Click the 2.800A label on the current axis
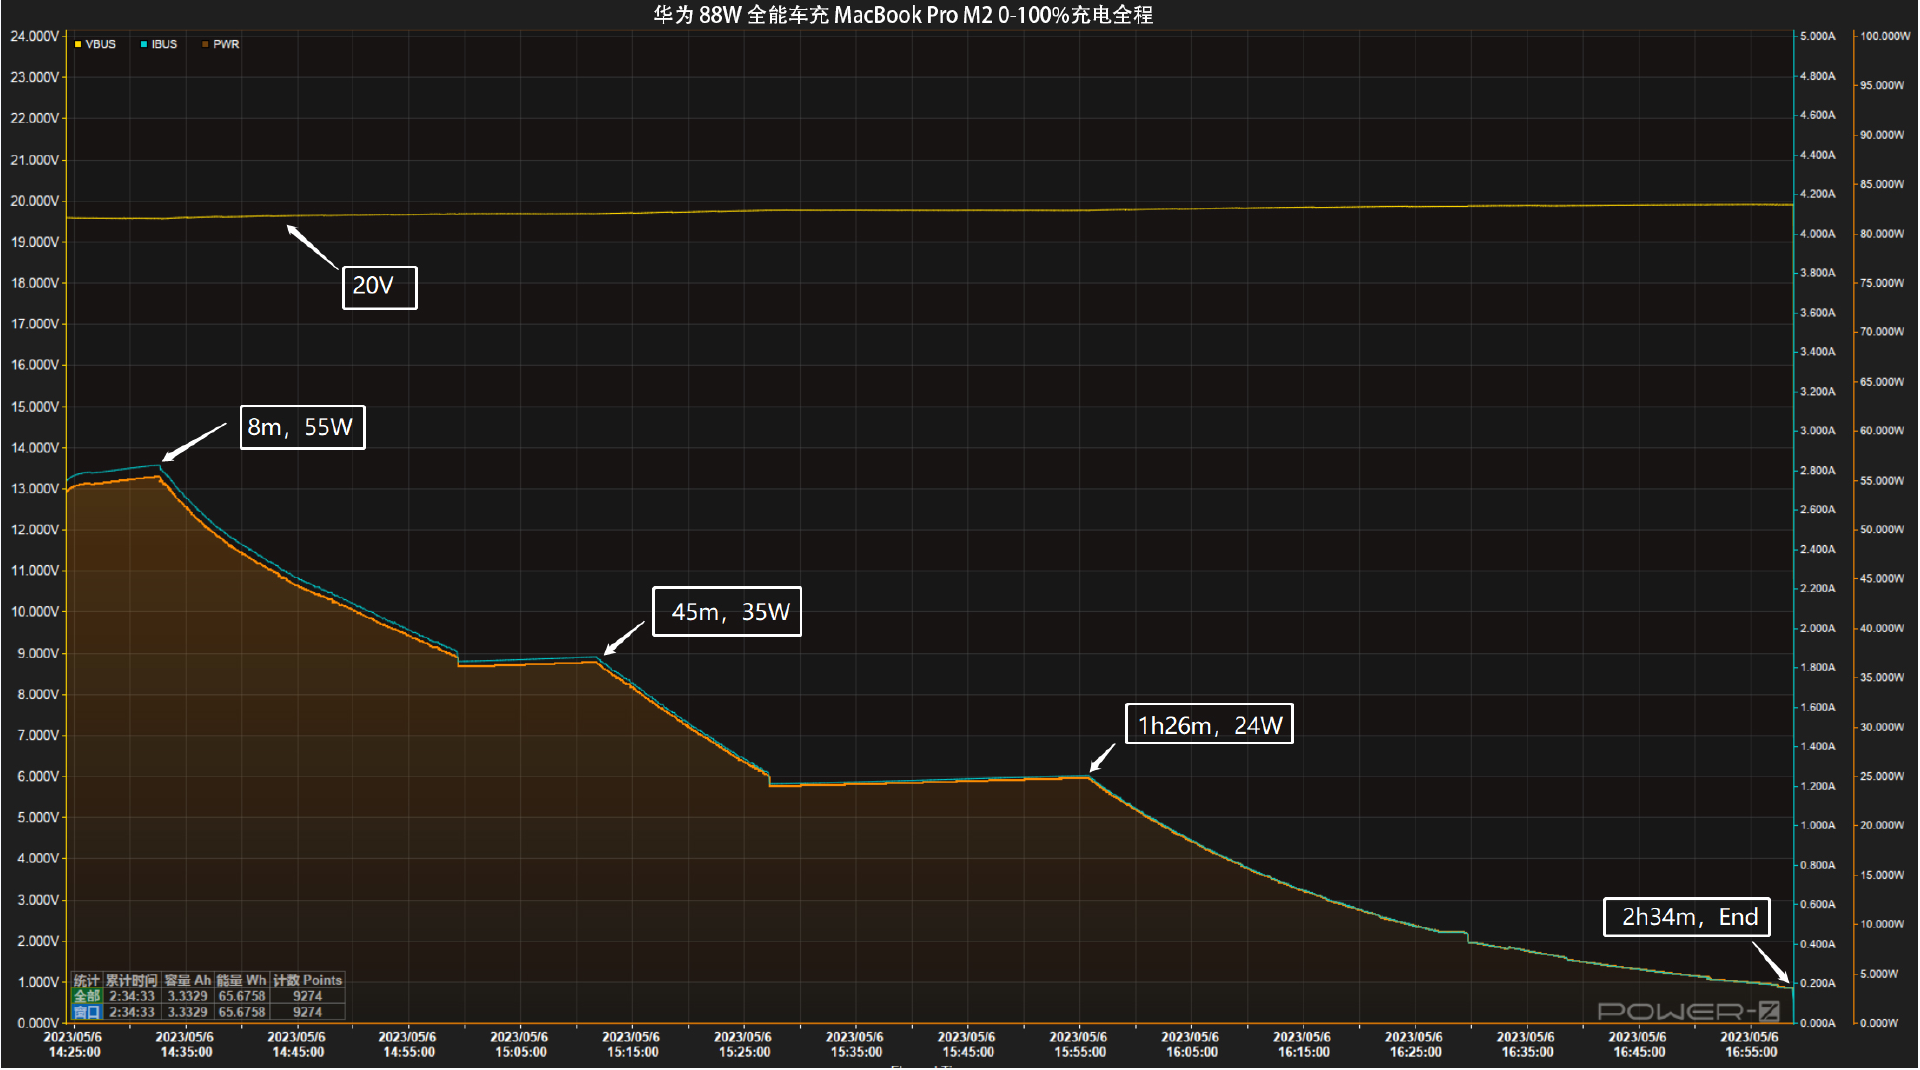 1818,470
